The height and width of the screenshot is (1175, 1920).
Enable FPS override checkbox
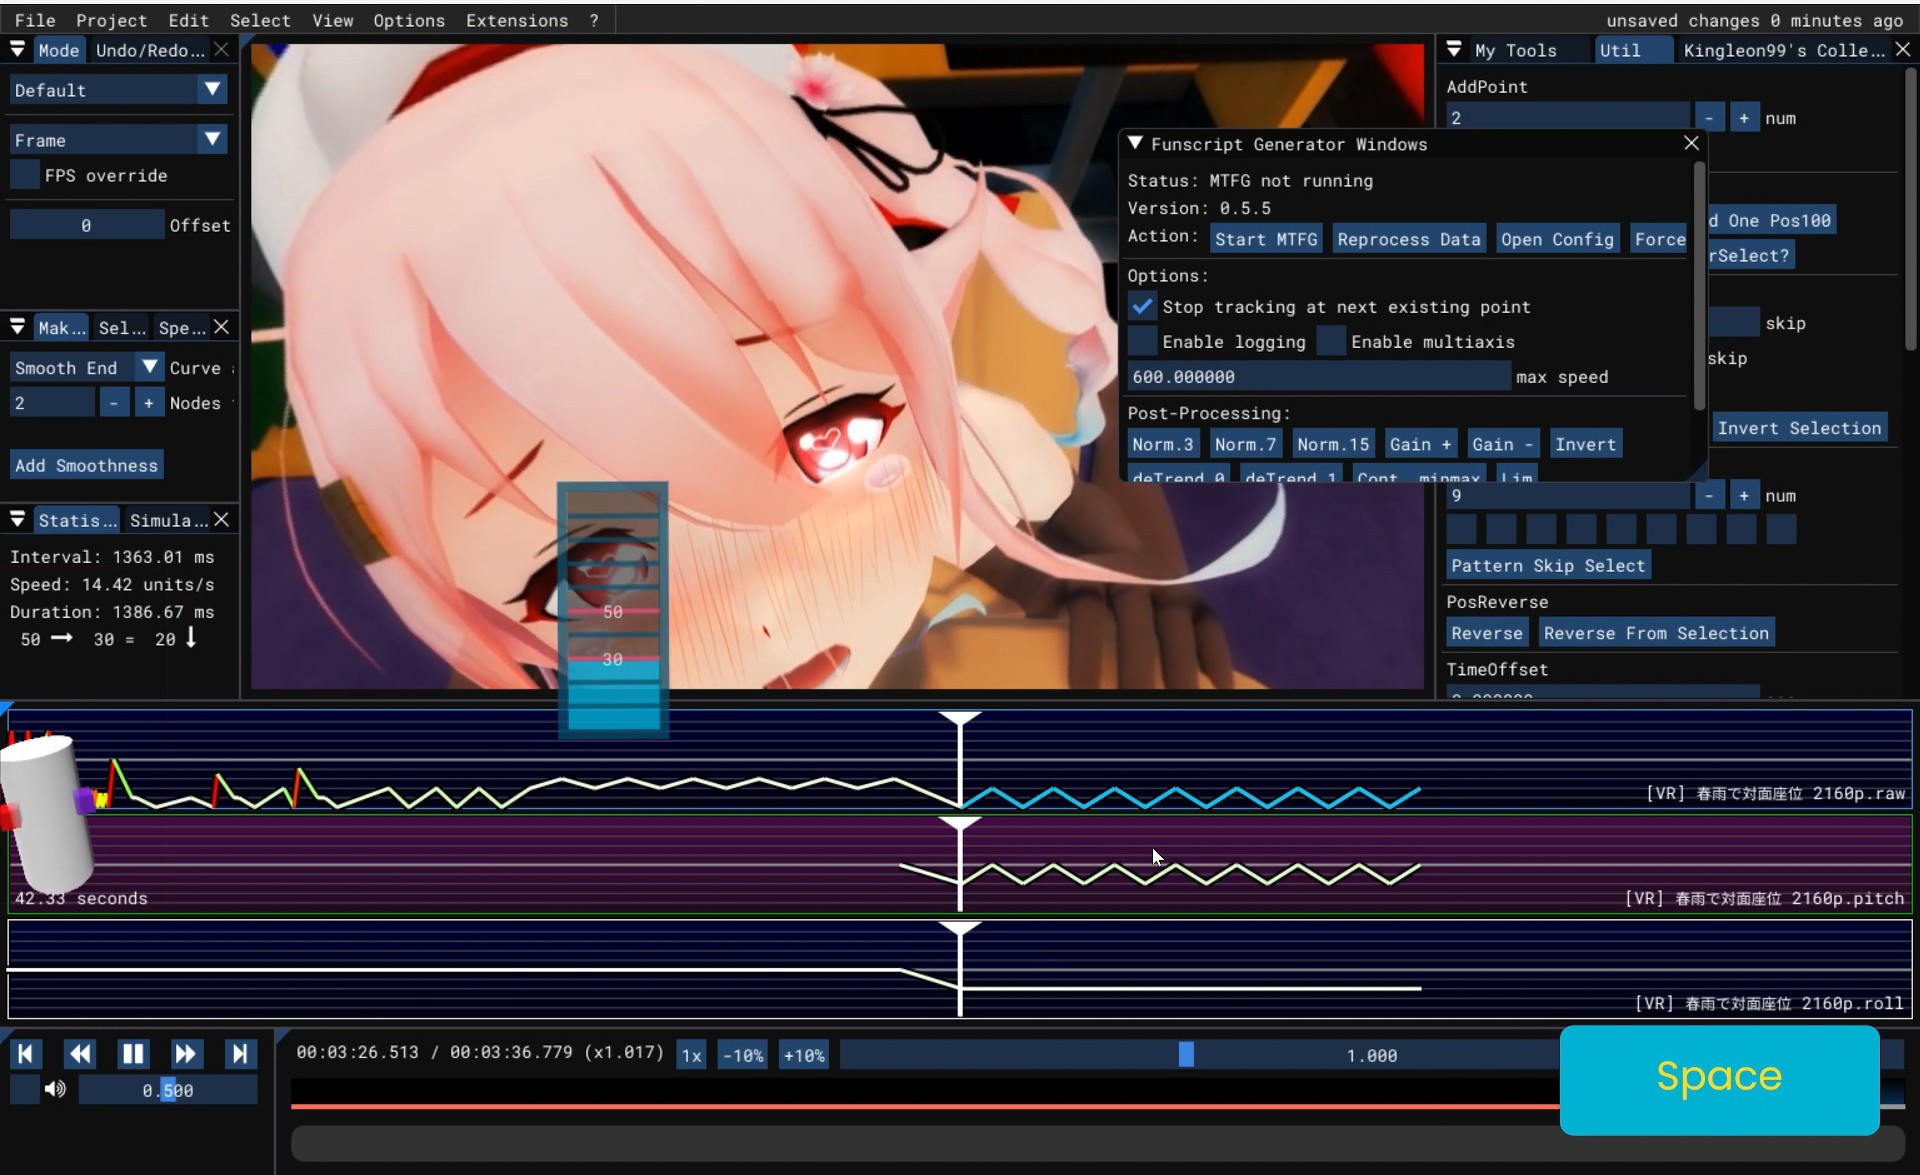coord(24,175)
